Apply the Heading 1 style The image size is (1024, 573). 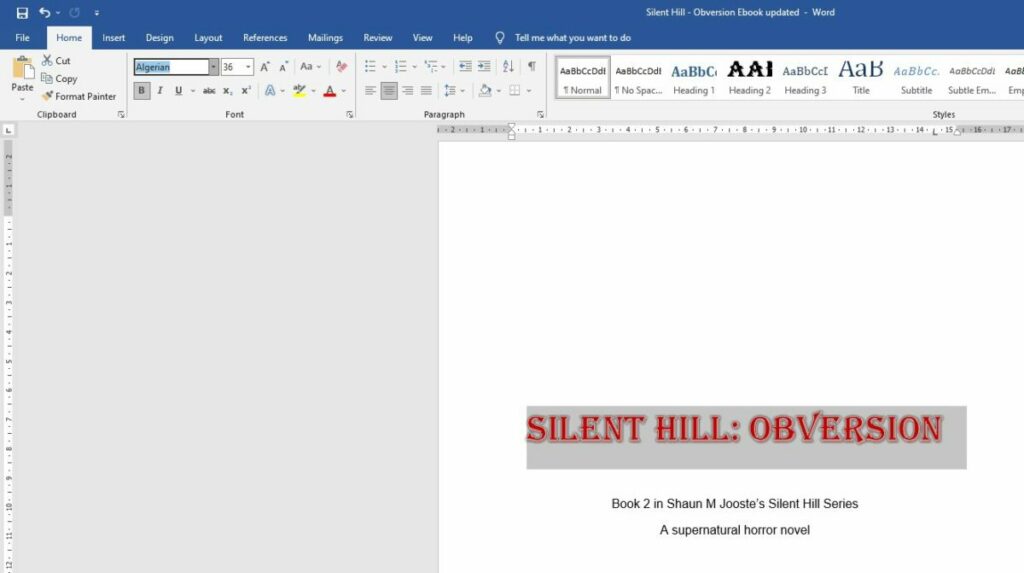[x=694, y=78]
